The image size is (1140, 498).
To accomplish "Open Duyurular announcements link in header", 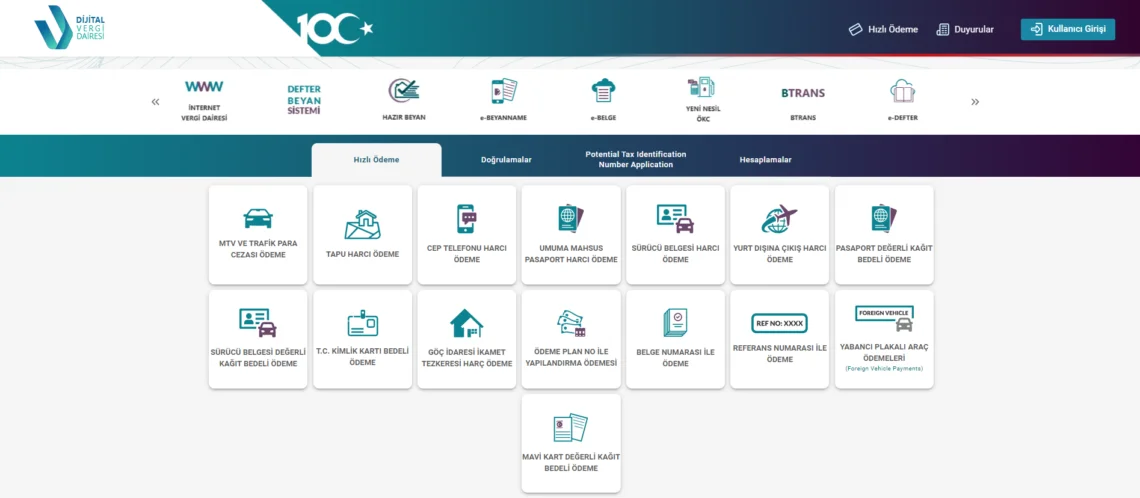I will pos(965,29).
